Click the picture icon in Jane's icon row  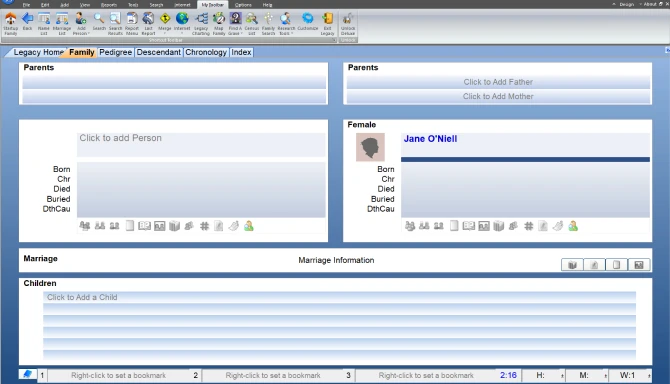[x=484, y=226]
